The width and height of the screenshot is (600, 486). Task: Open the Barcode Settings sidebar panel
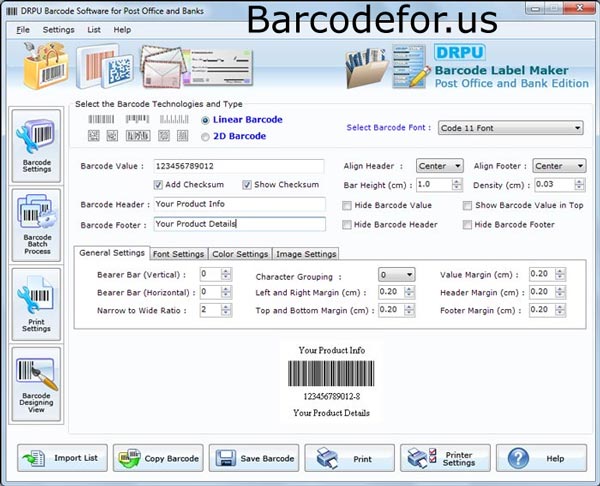tap(36, 145)
